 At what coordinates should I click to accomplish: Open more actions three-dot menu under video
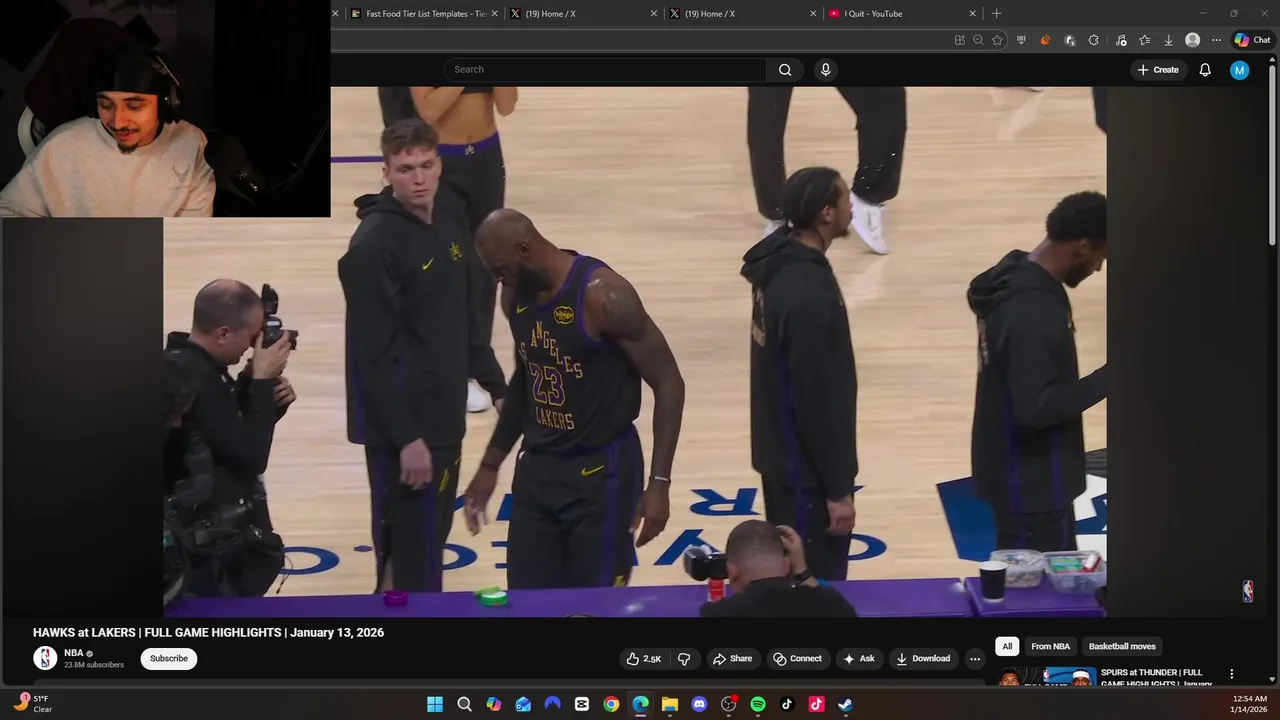point(975,659)
